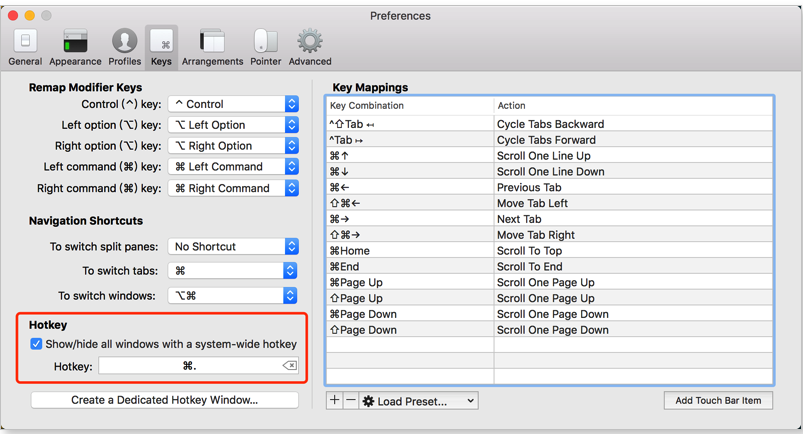Select the Scroll One Line Up row

point(550,156)
